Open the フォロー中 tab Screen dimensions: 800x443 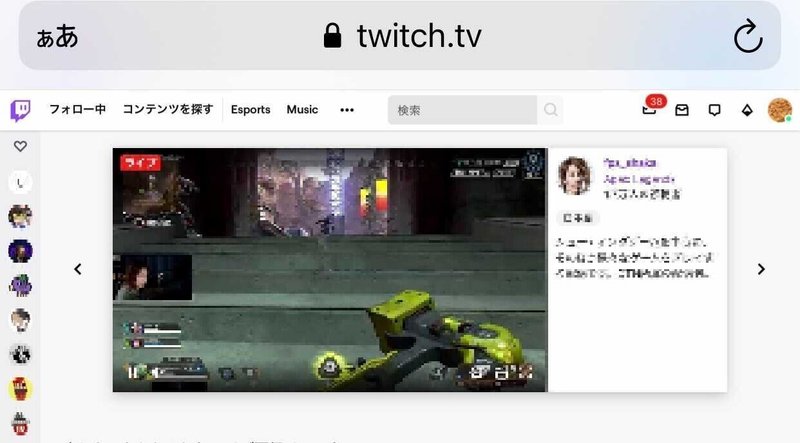(x=78, y=110)
